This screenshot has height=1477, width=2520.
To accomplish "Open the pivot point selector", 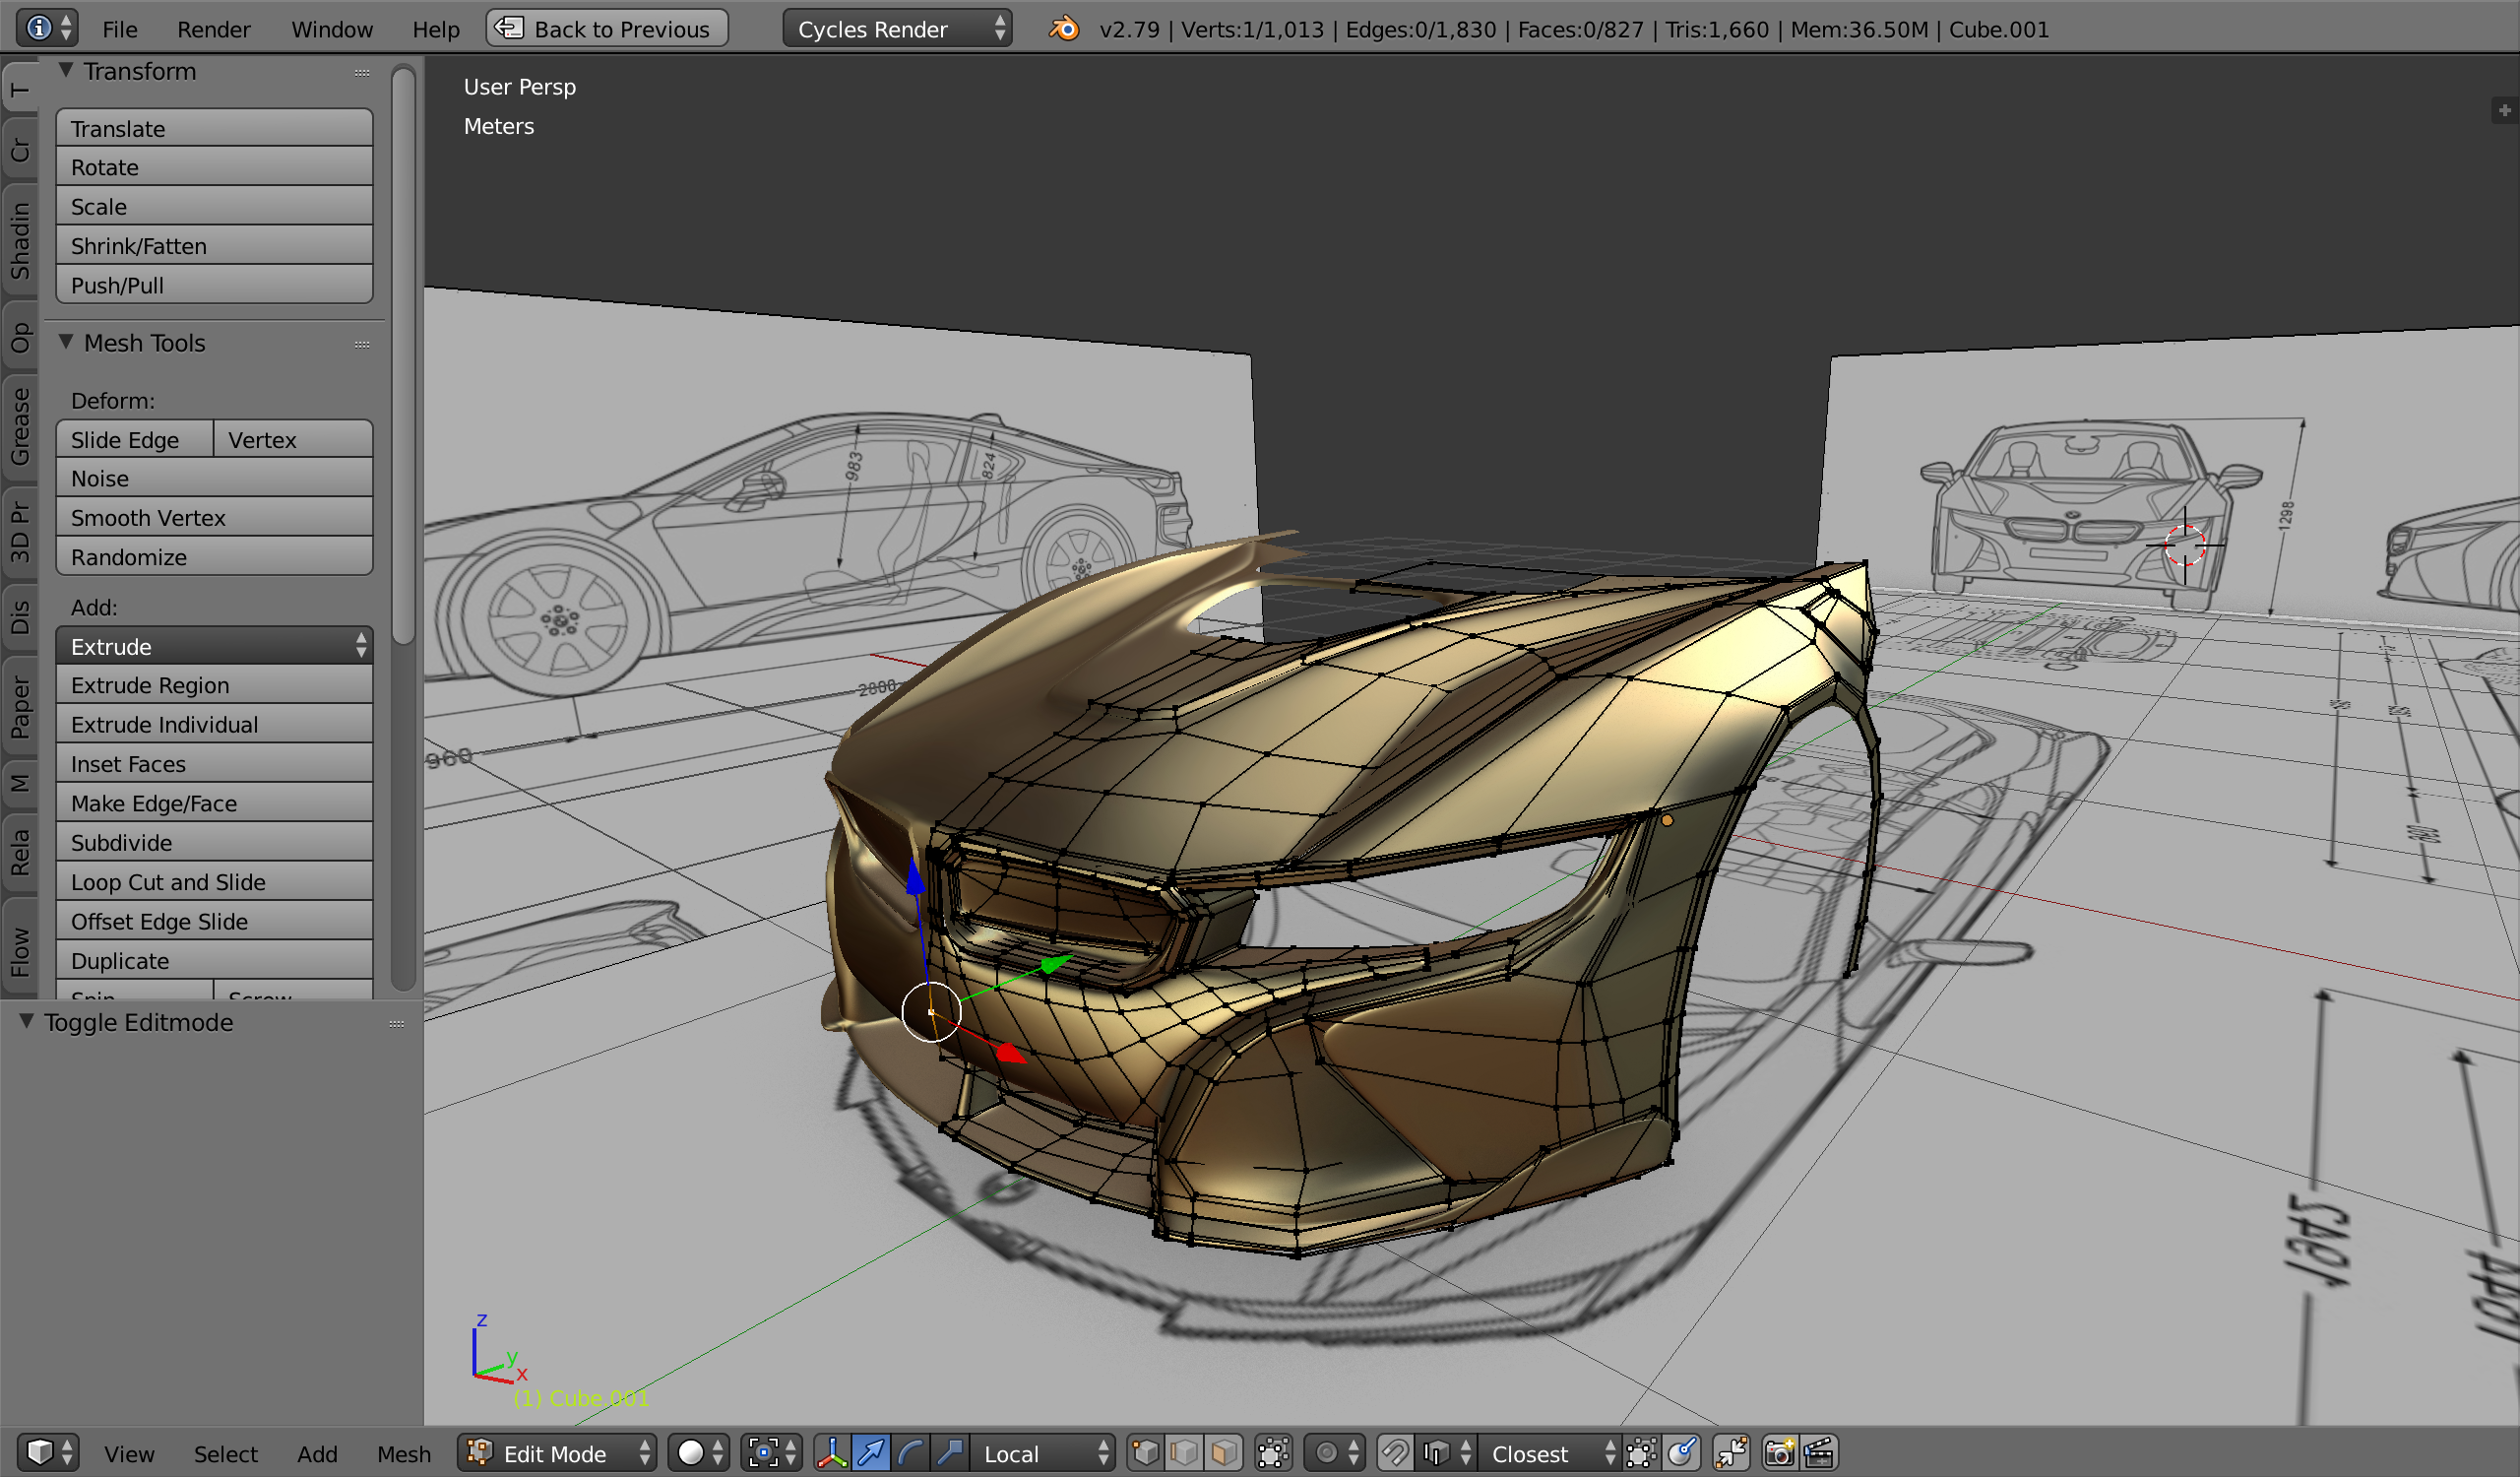I will point(772,1453).
